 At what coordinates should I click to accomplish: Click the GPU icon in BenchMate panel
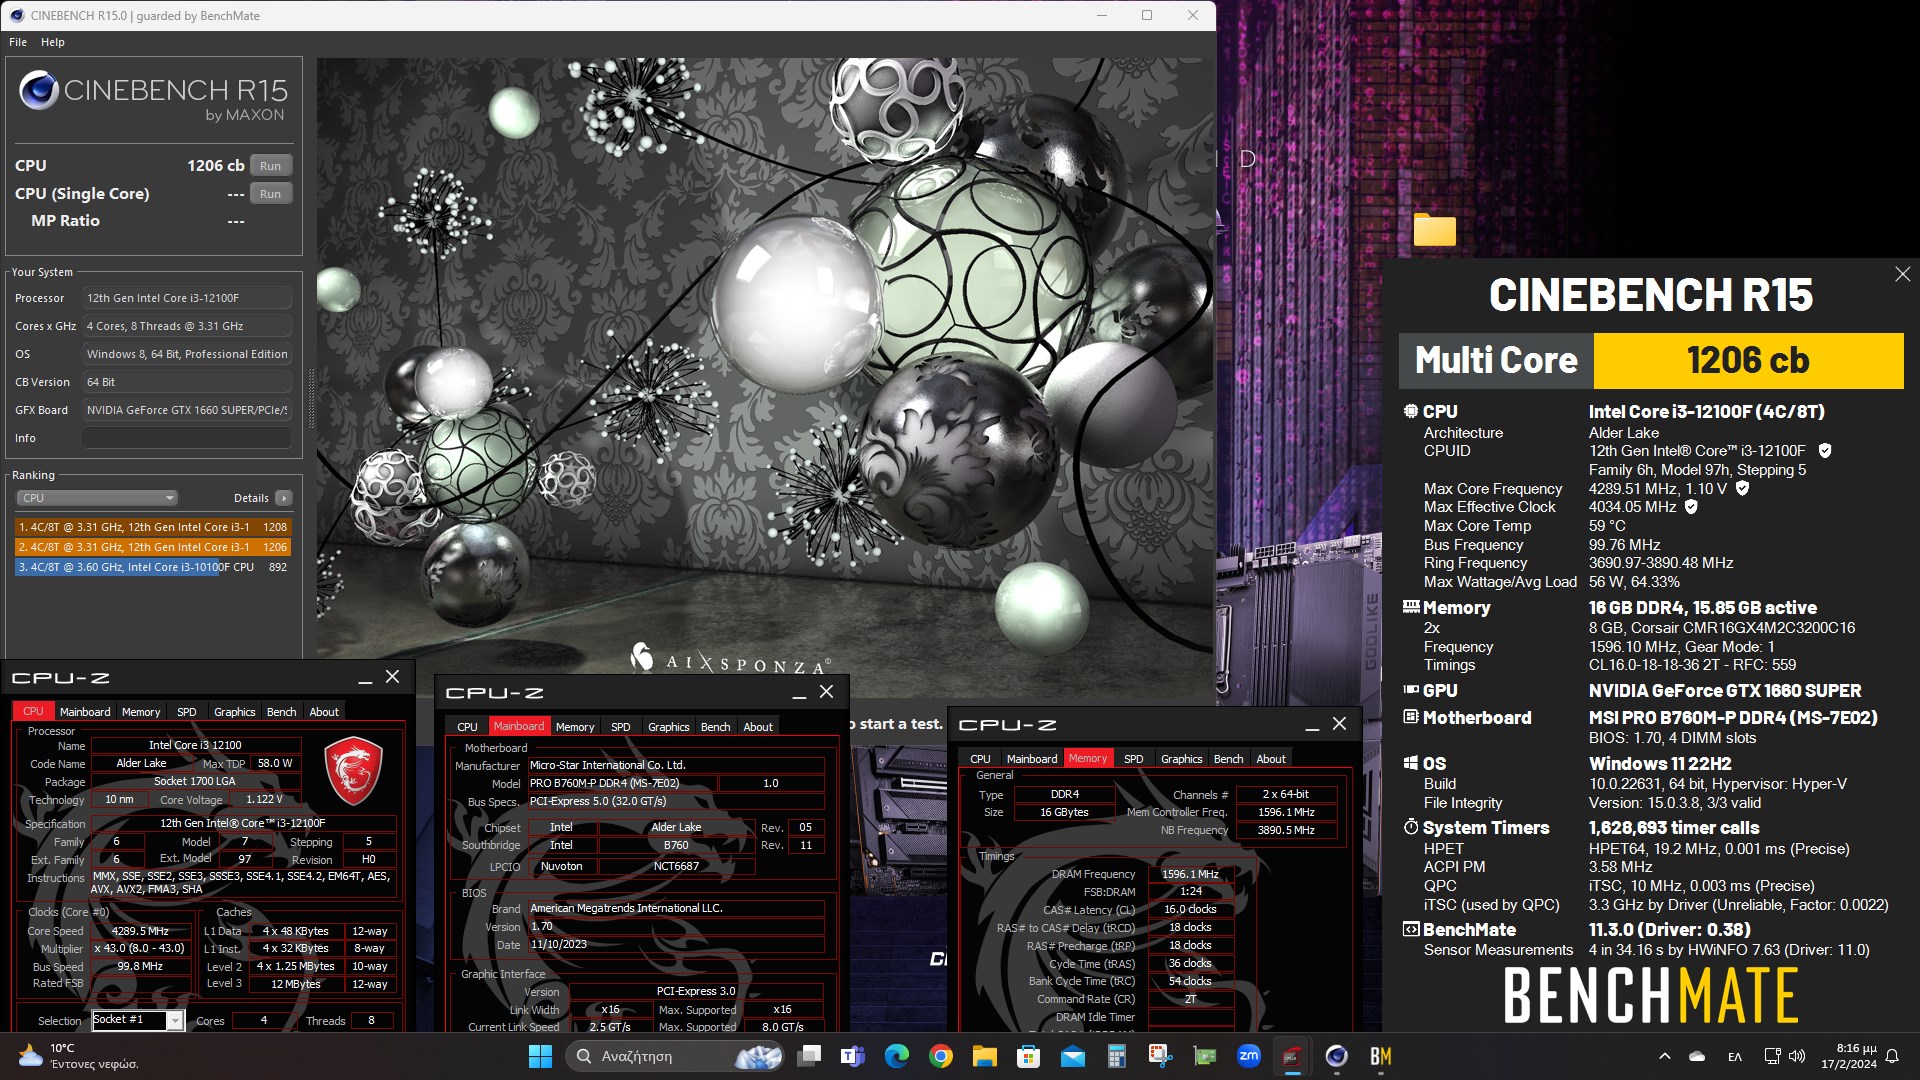pos(1411,690)
